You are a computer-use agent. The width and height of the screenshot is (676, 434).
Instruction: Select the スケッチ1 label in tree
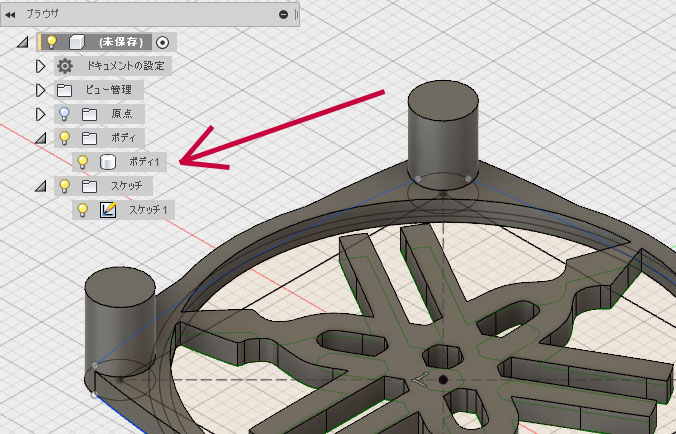[x=148, y=209]
